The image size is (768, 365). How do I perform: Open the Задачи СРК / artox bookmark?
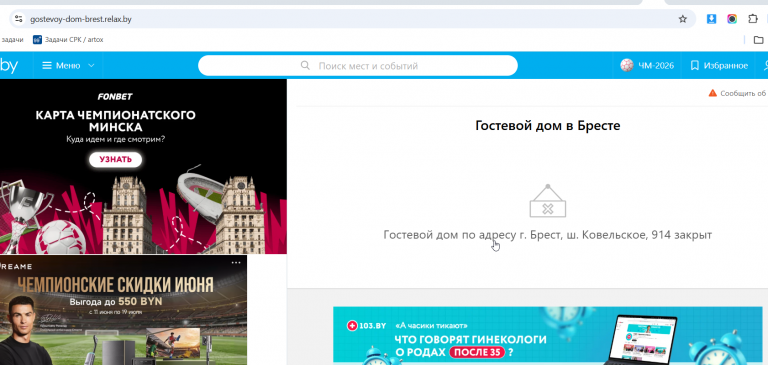click(x=68, y=40)
